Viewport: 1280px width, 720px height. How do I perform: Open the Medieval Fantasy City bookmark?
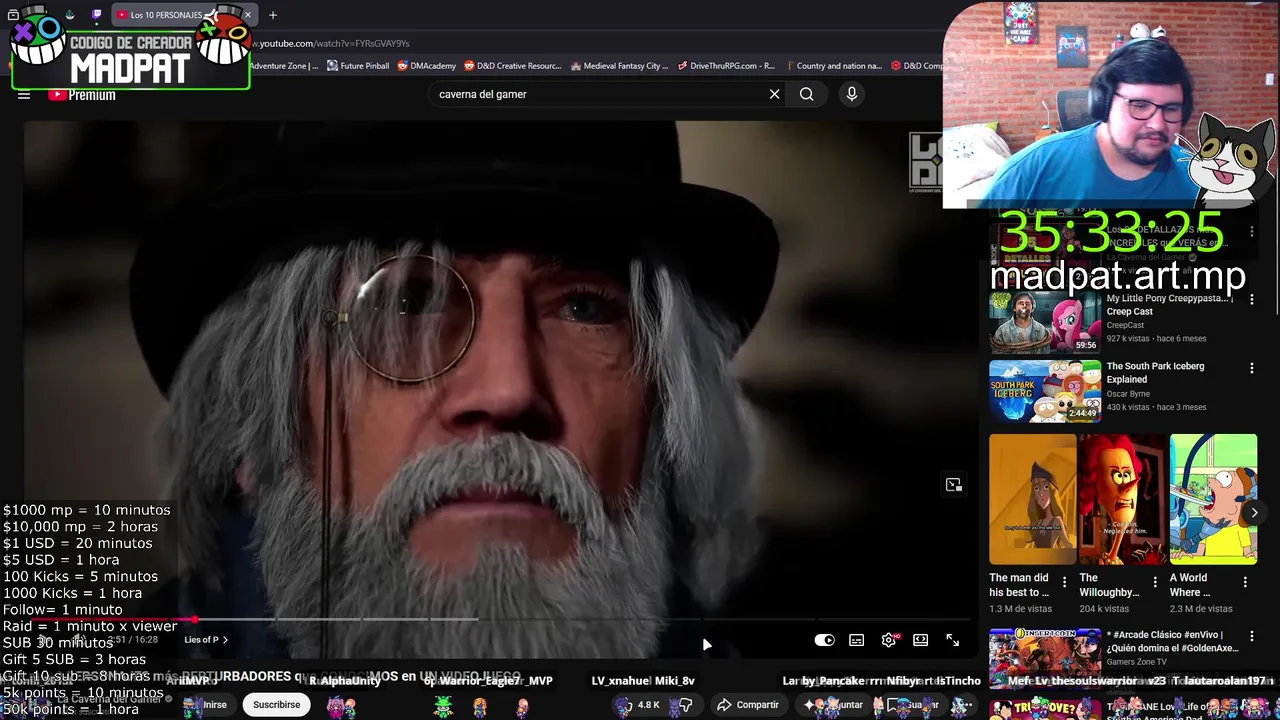click(620, 66)
